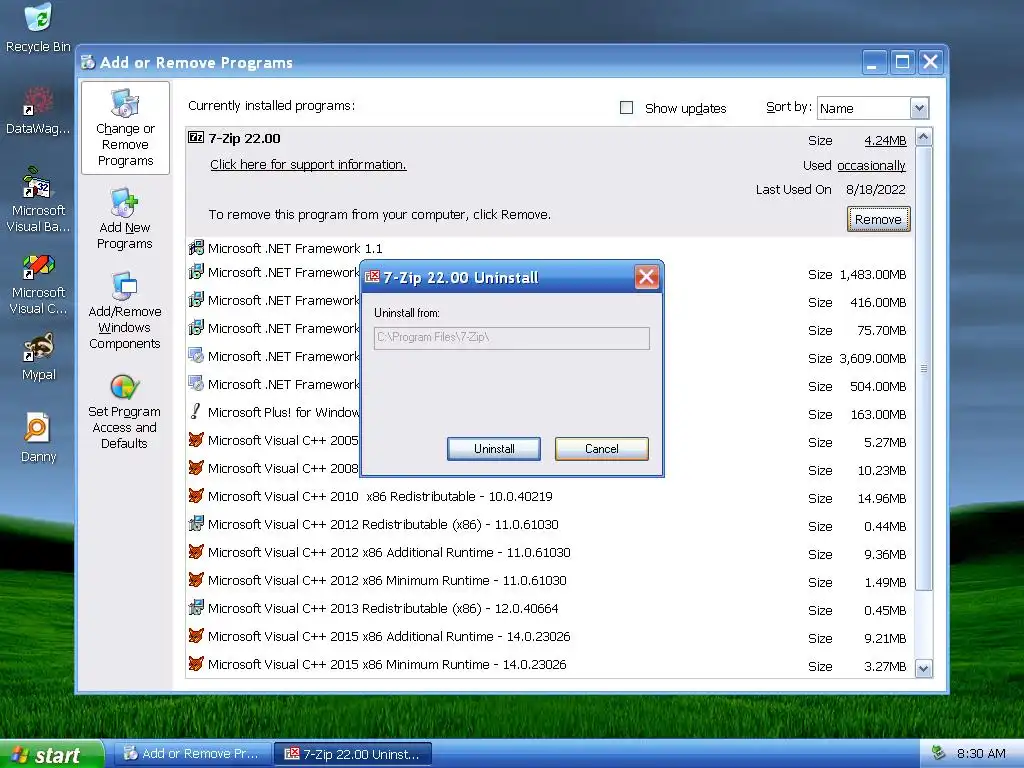Click the program list scrollbar up arrow
This screenshot has width=1024, height=768.
coord(923,136)
